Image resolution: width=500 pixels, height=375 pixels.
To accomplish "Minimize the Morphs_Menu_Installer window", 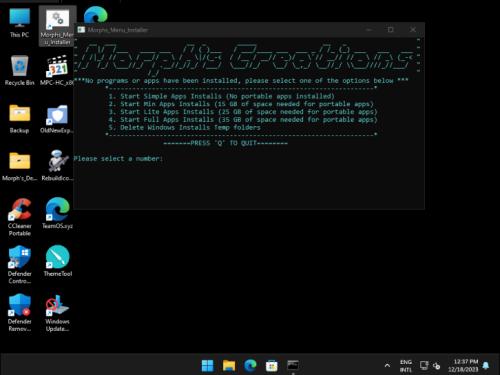I will point(369,30).
